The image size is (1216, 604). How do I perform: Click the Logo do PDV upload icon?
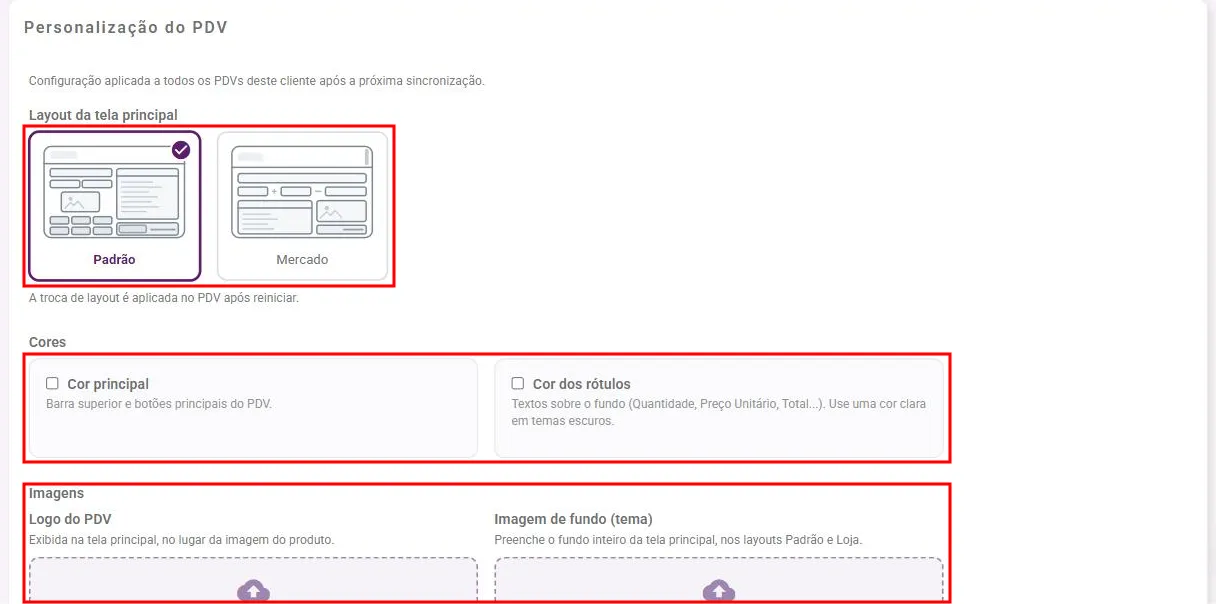click(x=253, y=591)
